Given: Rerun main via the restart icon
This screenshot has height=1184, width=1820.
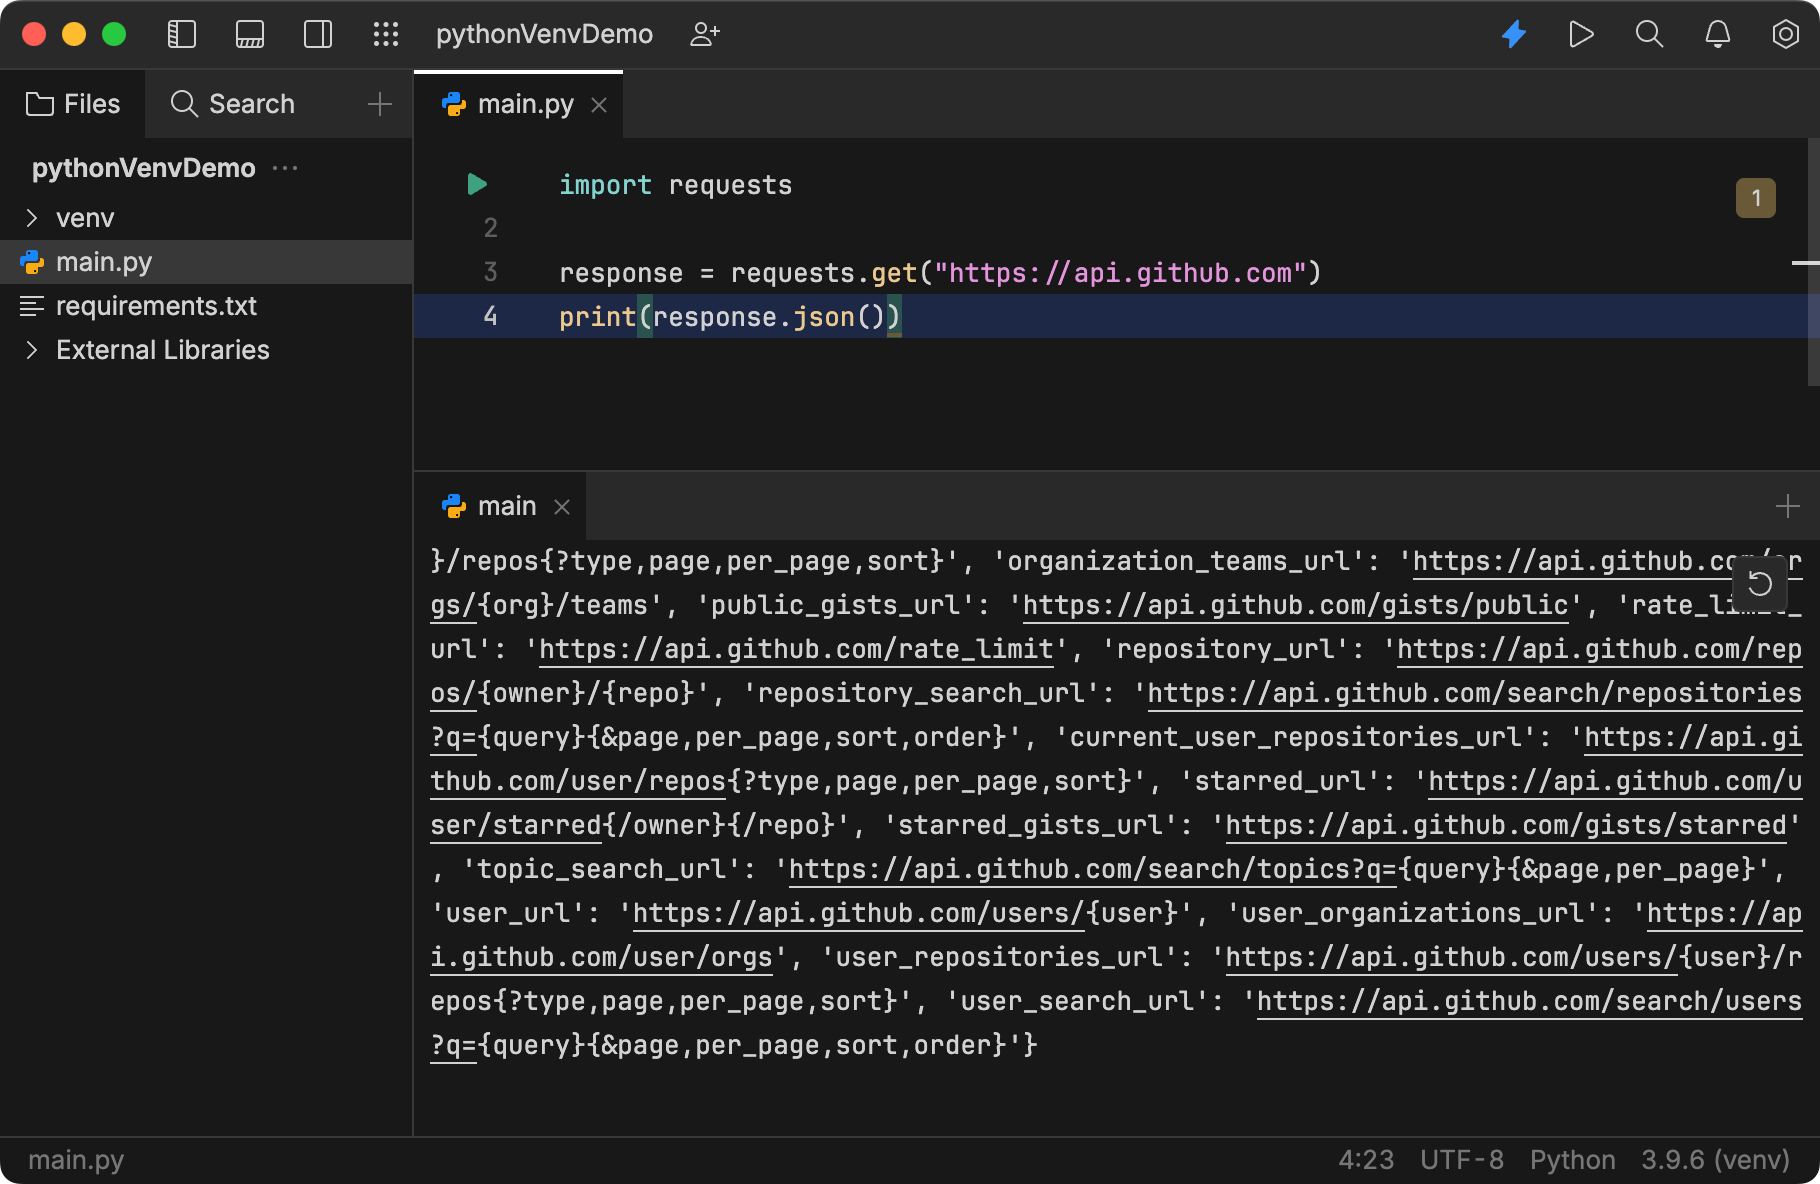Looking at the screenshot, I should point(1760,583).
